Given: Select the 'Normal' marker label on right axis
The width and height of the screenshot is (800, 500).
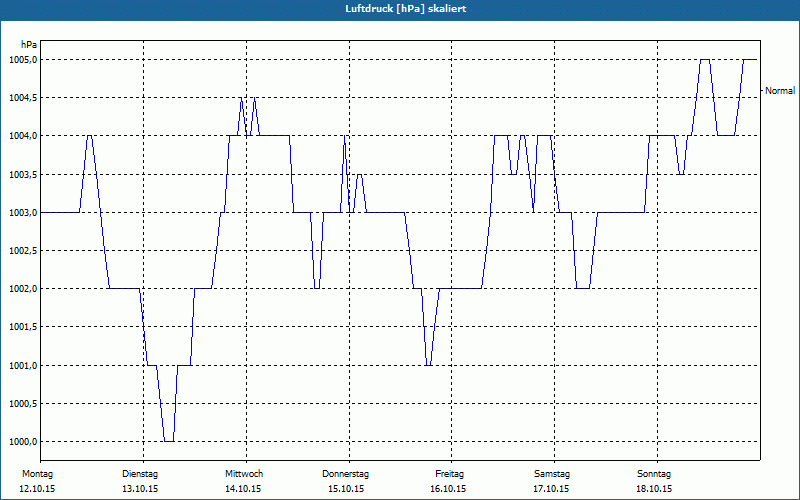Looking at the screenshot, I should pos(780,90).
